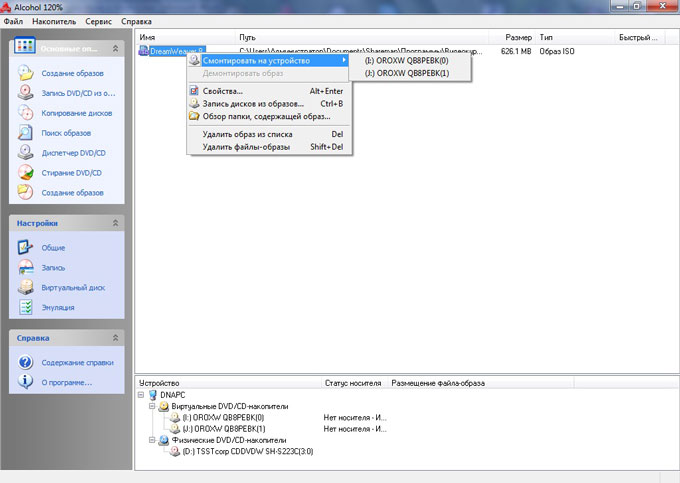Click the Запись settings icon
The height and width of the screenshot is (483, 680).
click(26, 267)
